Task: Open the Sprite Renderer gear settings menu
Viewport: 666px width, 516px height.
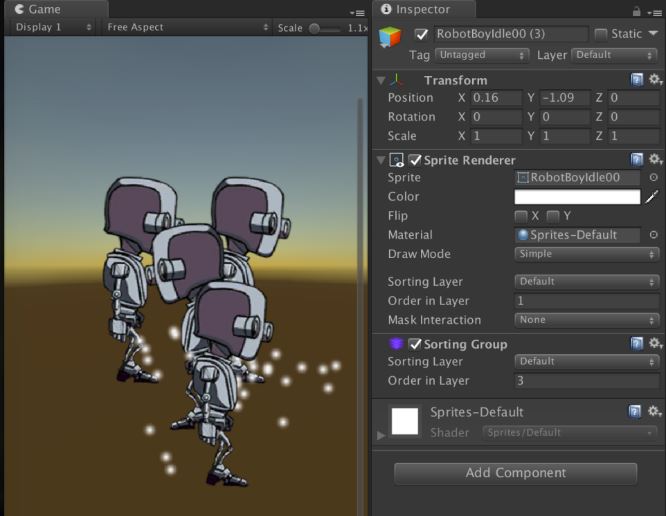Action: point(655,160)
